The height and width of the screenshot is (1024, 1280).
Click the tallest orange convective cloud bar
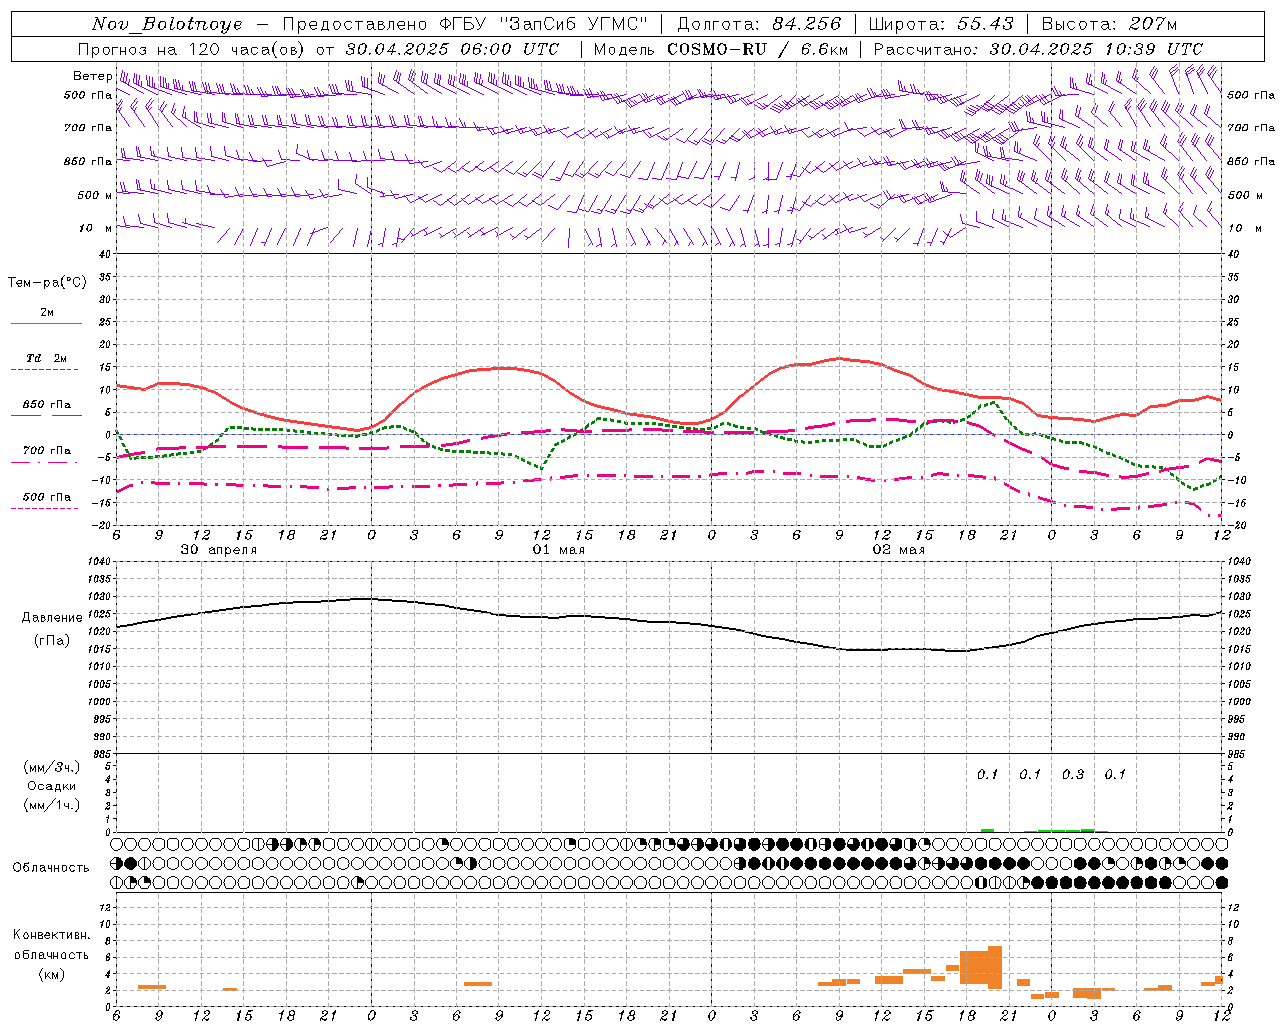click(995, 967)
